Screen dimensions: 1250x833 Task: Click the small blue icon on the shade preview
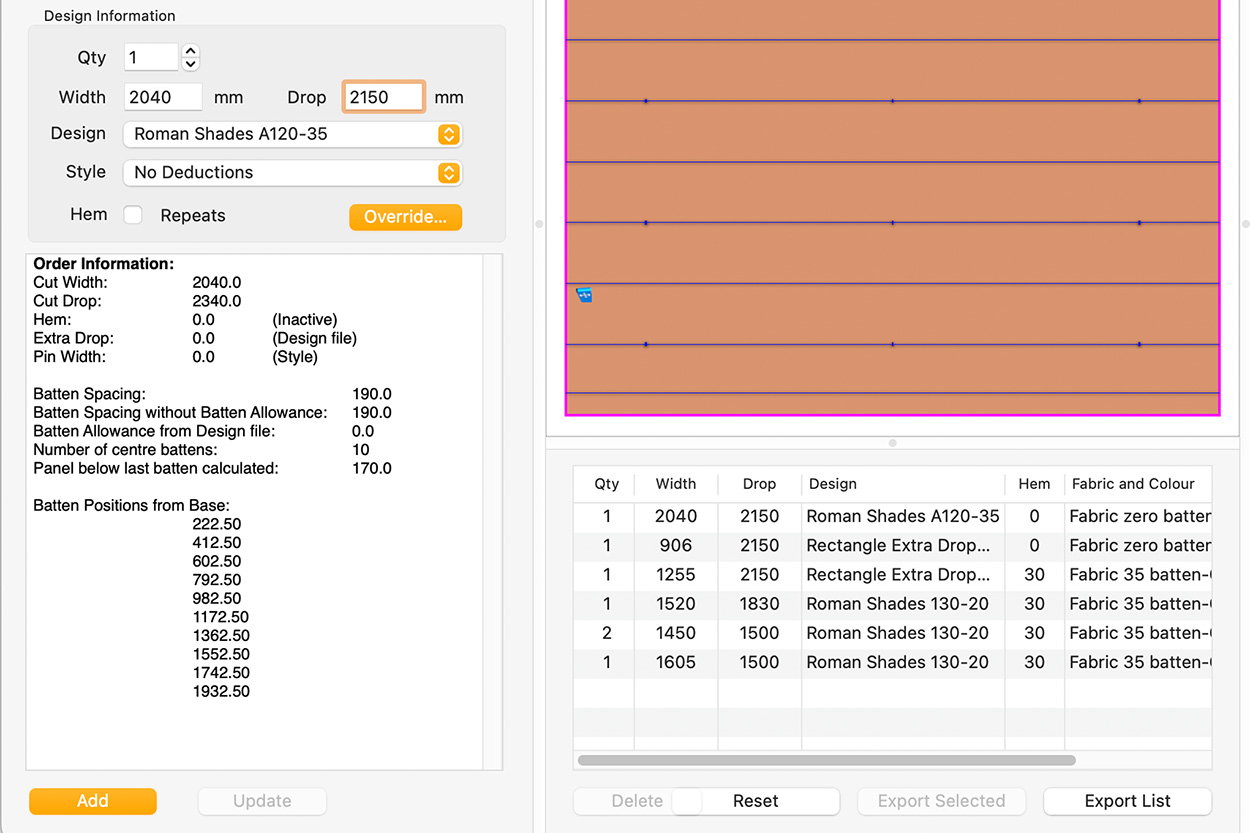tap(584, 295)
